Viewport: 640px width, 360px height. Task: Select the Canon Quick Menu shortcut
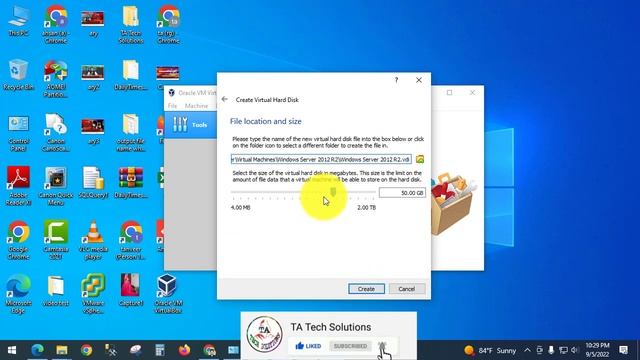tap(56, 186)
